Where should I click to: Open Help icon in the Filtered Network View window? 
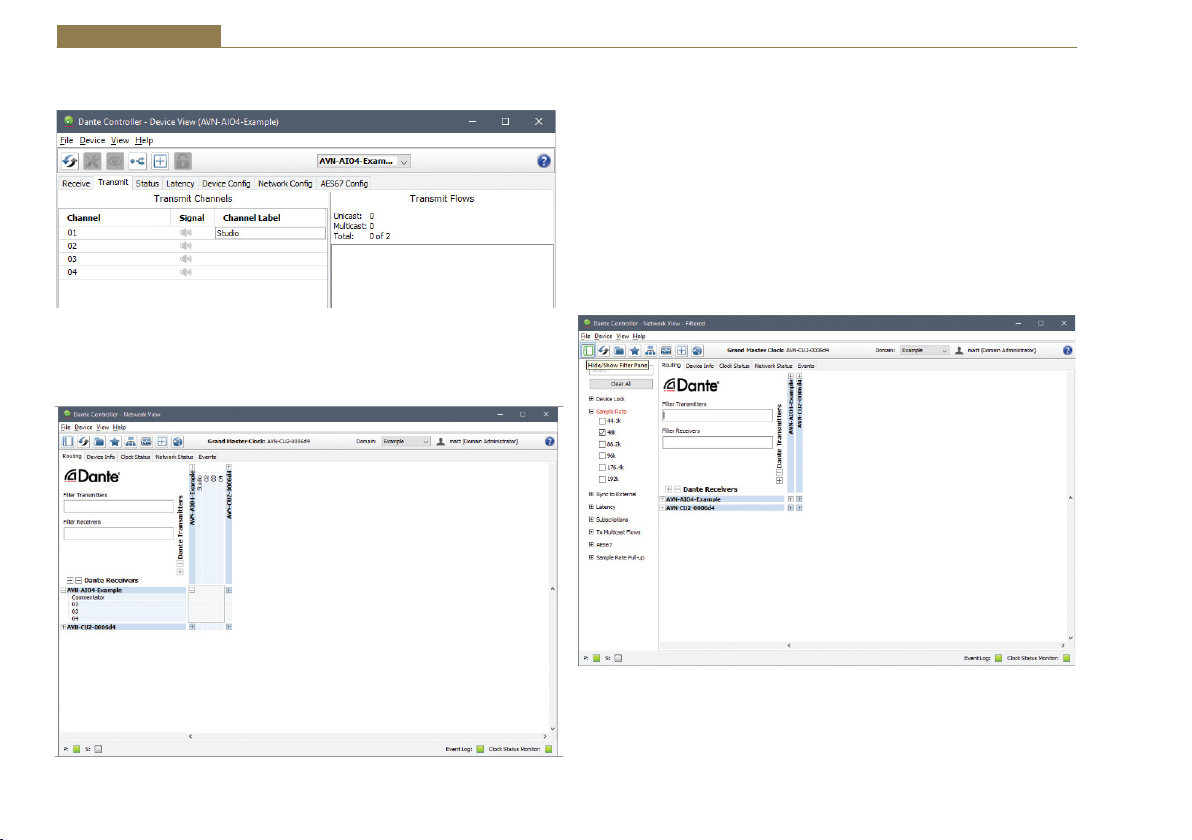(1067, 350)
